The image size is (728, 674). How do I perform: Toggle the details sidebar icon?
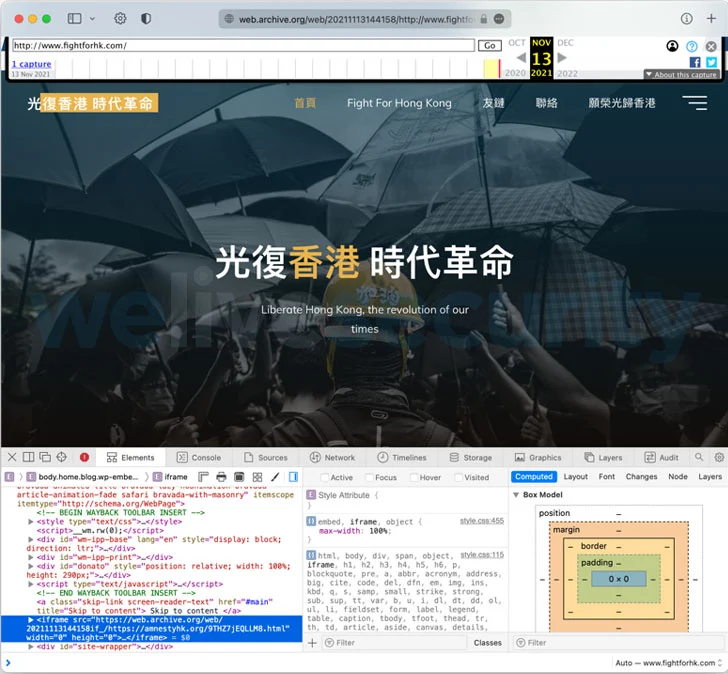point(293,477)
